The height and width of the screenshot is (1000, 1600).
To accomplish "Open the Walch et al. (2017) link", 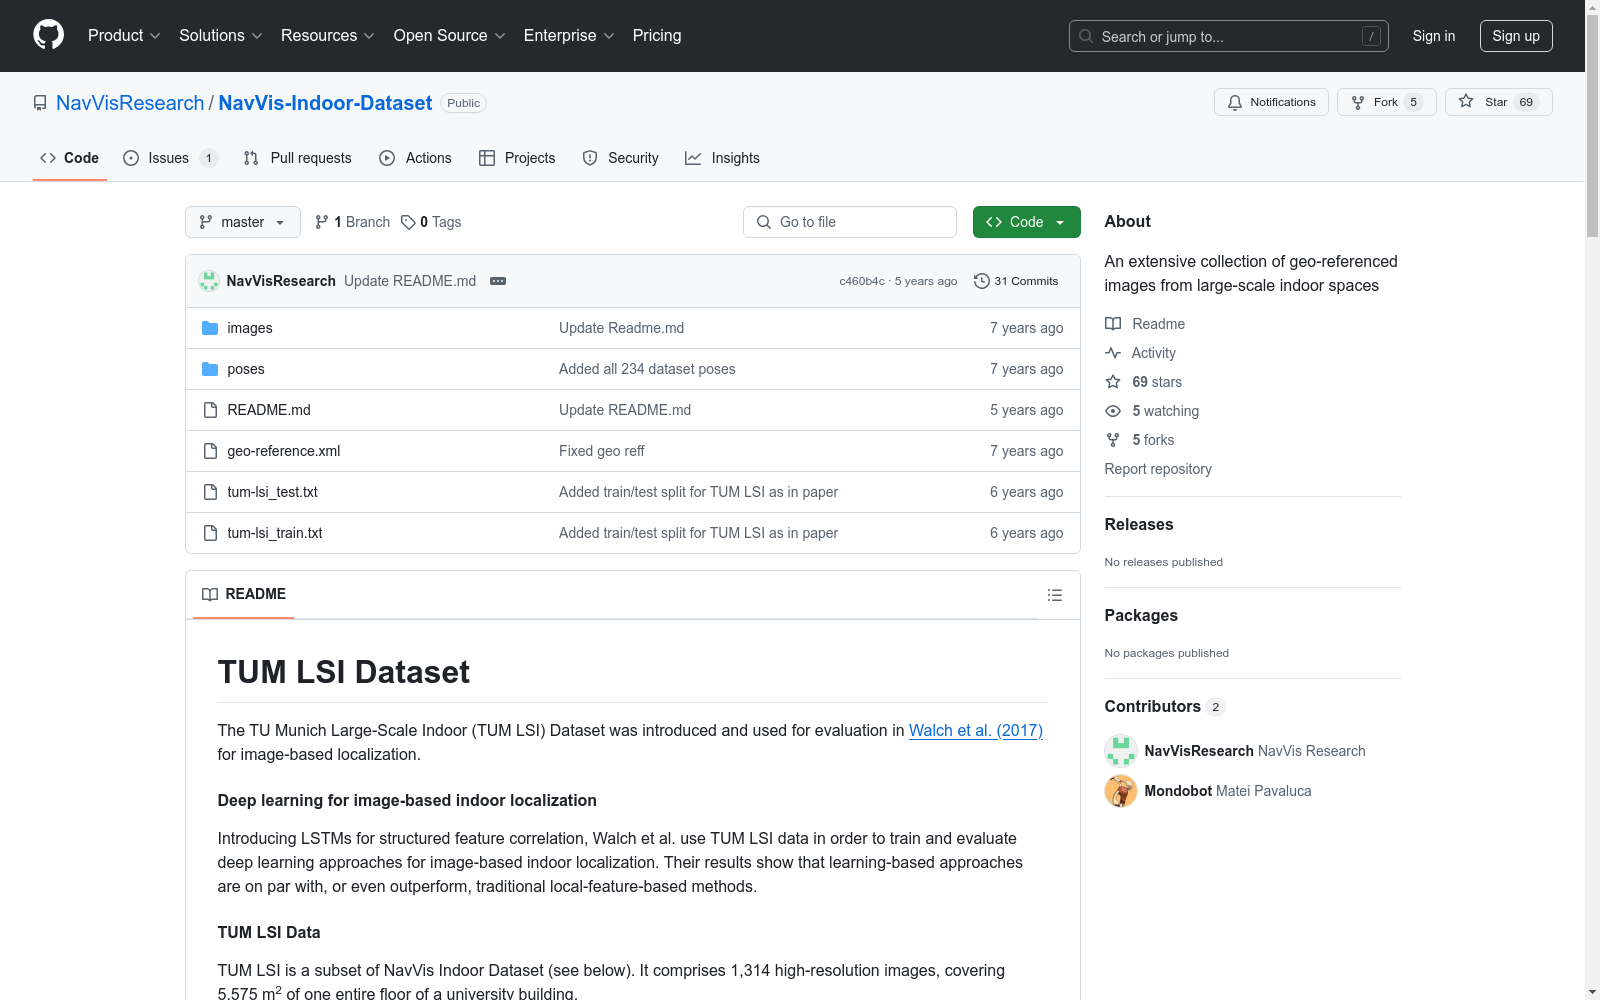I will coord(976,730).
